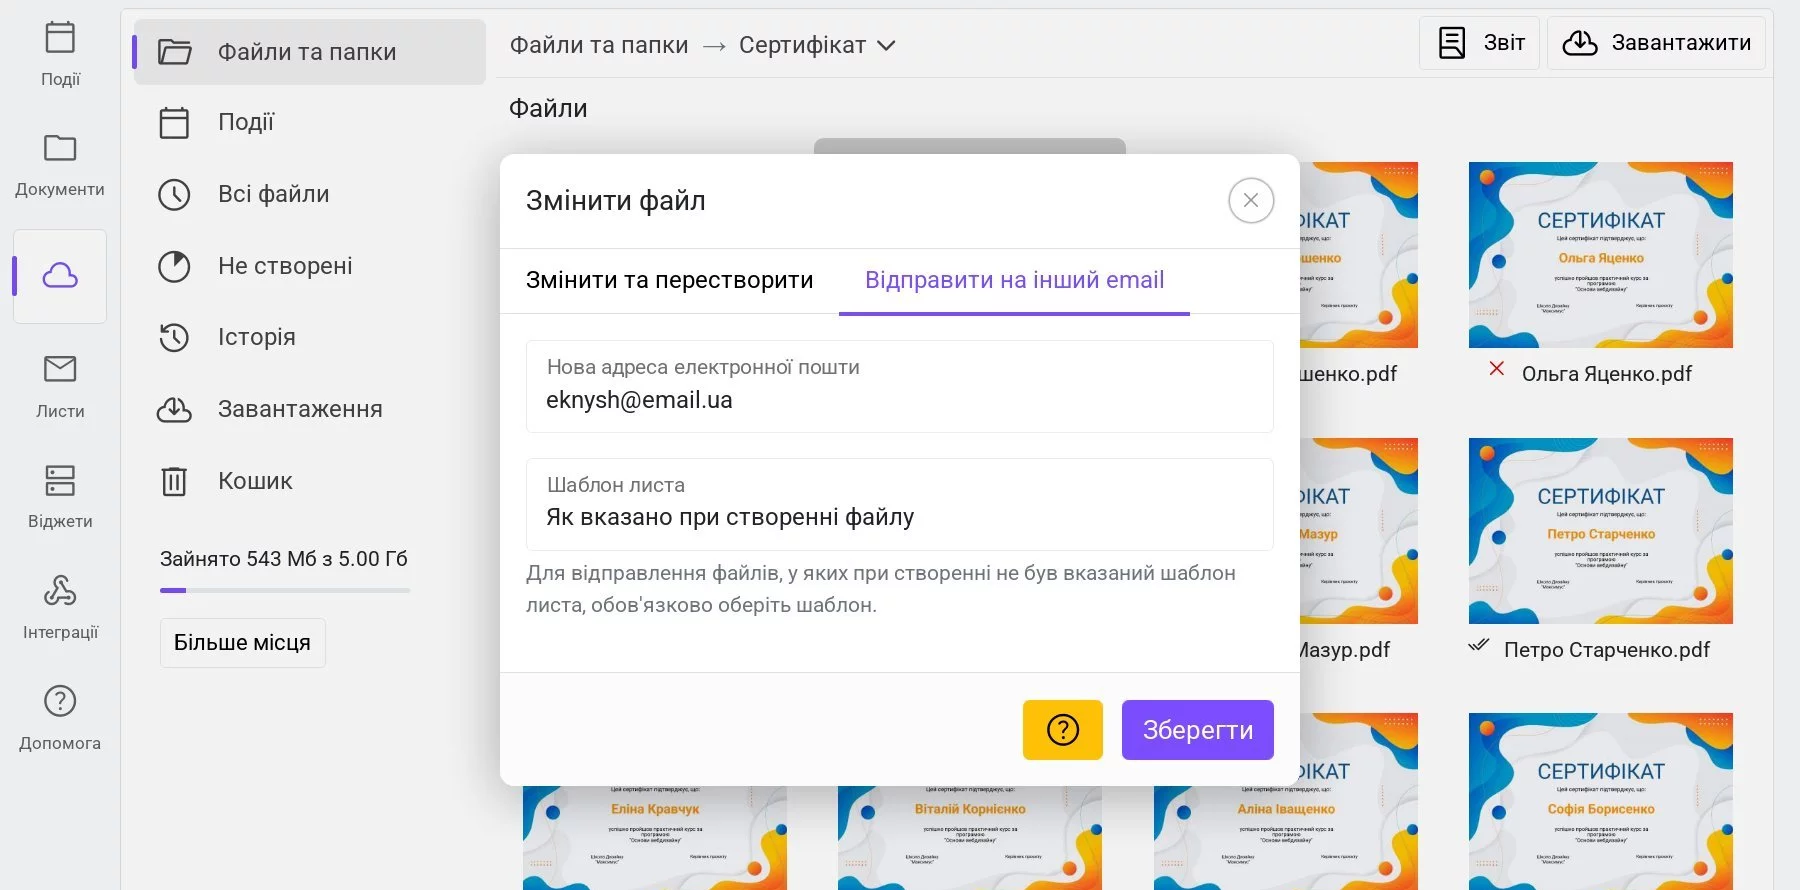Open the Еліна Кравчук certificate thumbnail
Screen dimensions: 1800x890
655,838
